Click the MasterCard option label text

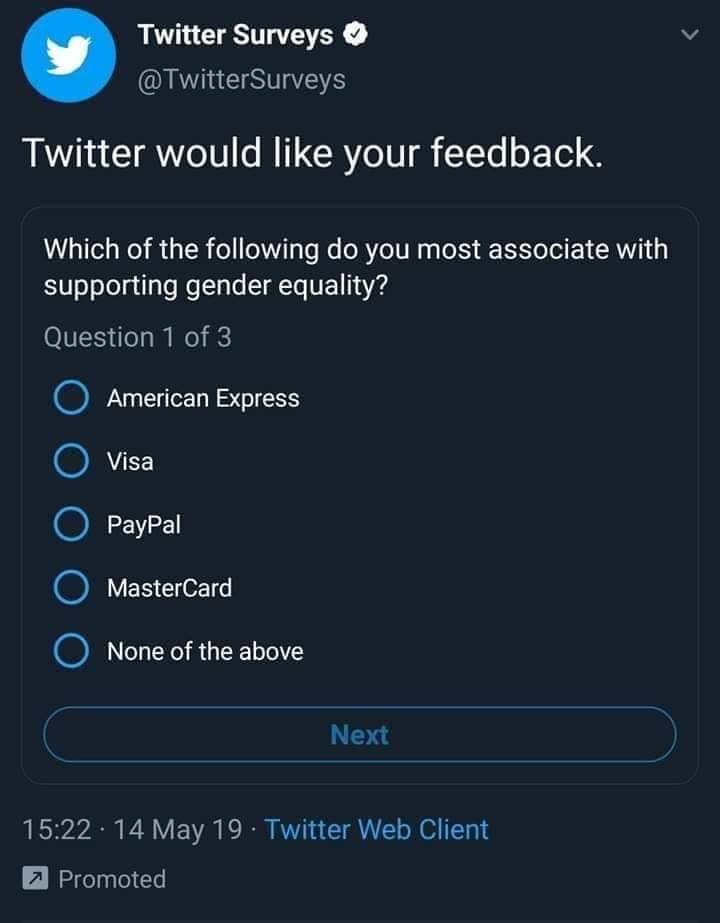(x=170, y=588)
